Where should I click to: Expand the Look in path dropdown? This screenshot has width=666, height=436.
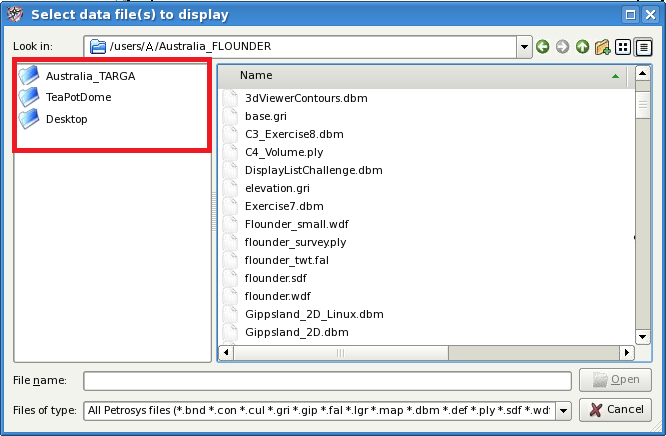524,47
